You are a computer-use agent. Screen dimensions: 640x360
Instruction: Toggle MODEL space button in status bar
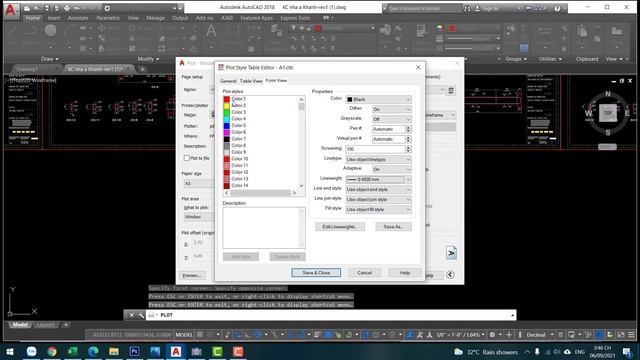coord(184,335)
